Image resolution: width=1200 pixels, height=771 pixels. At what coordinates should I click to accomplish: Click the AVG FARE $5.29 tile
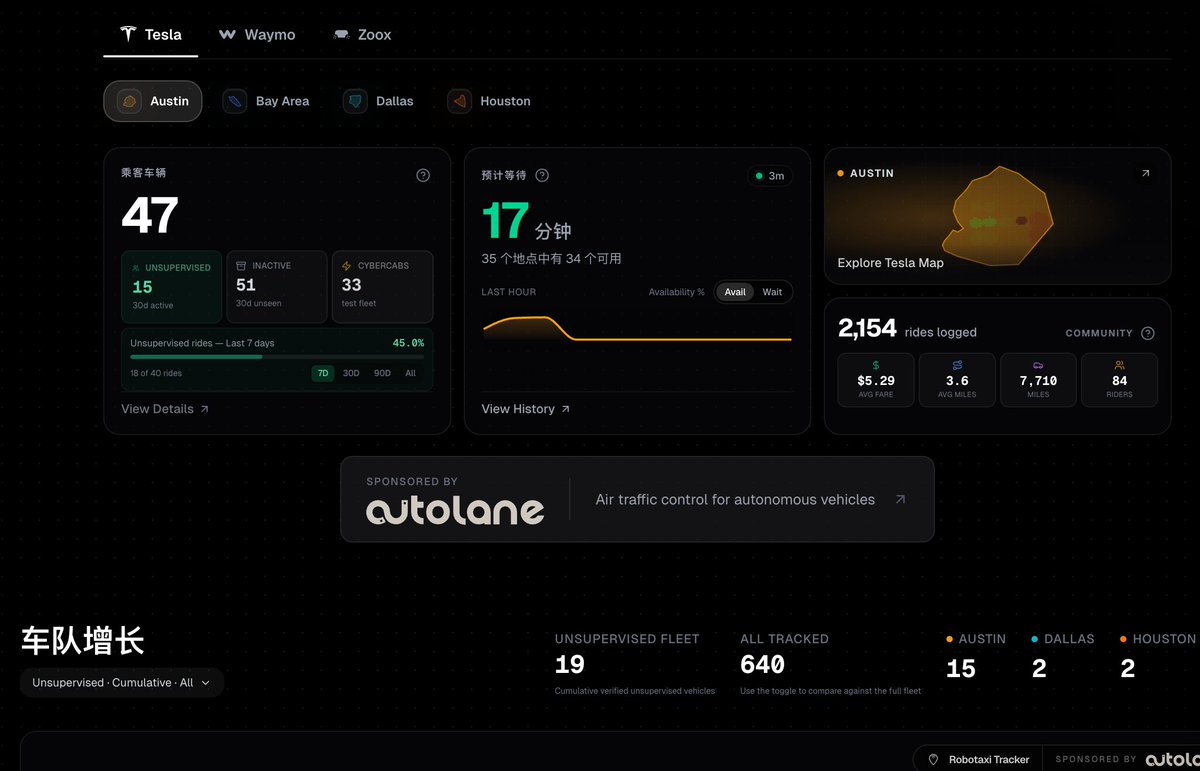876,380
